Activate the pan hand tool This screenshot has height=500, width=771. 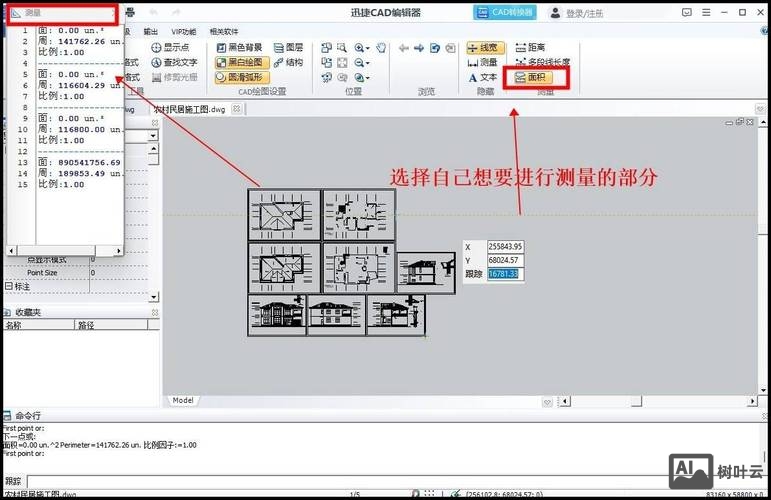[x=381, y=48]
